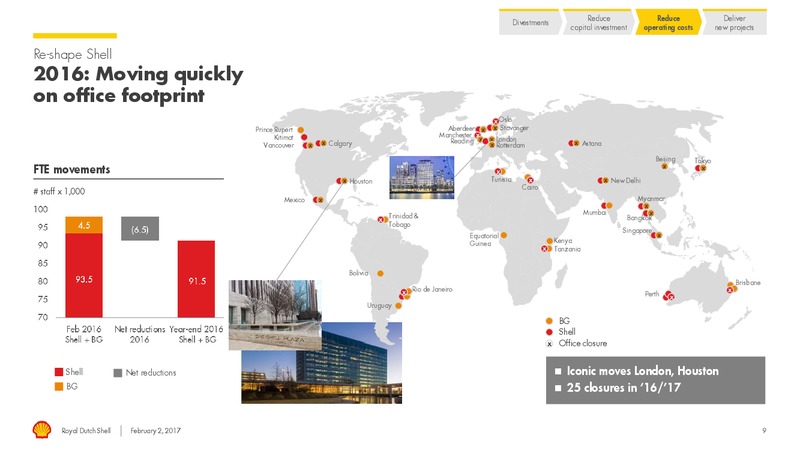Click the Mexico office marker
Viewport: 800px width, 450px height.
[x=318, y=200]
